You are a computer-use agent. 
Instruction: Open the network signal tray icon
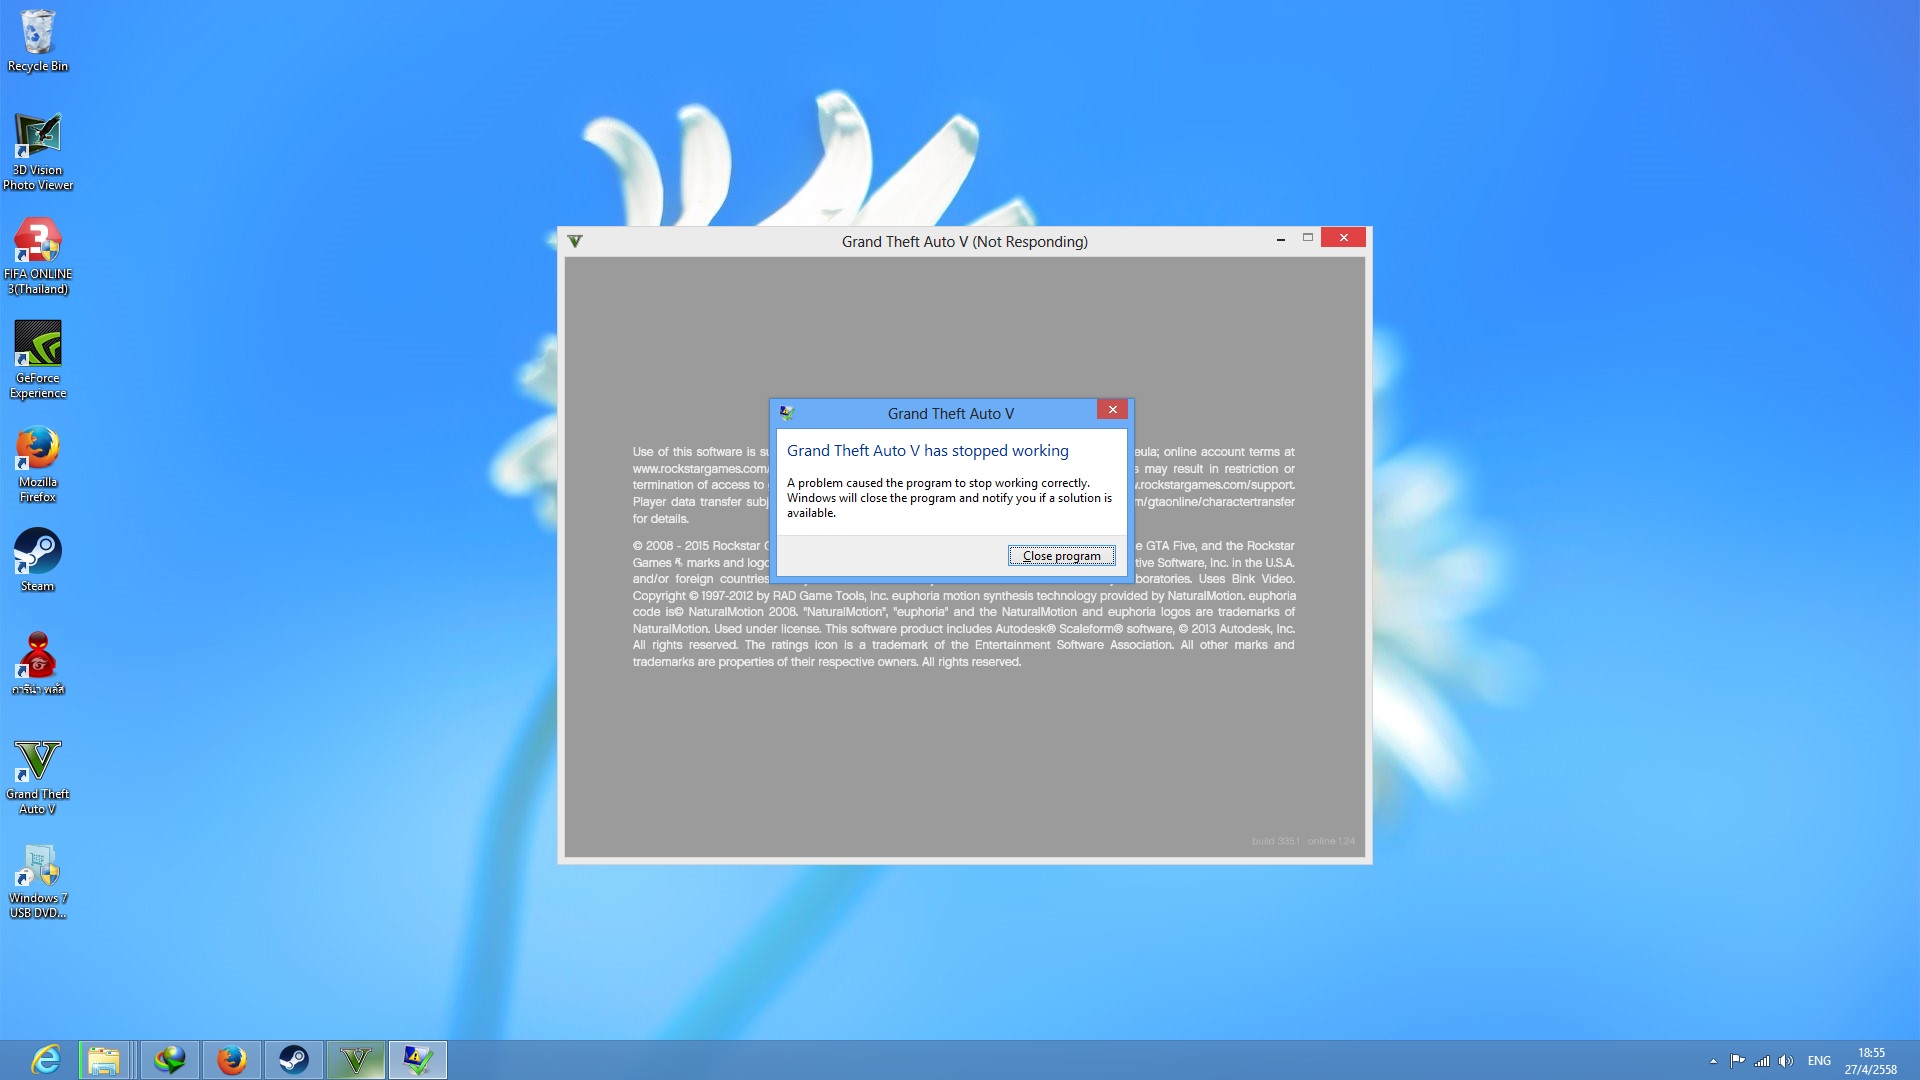click(x=1762, y=1061)
